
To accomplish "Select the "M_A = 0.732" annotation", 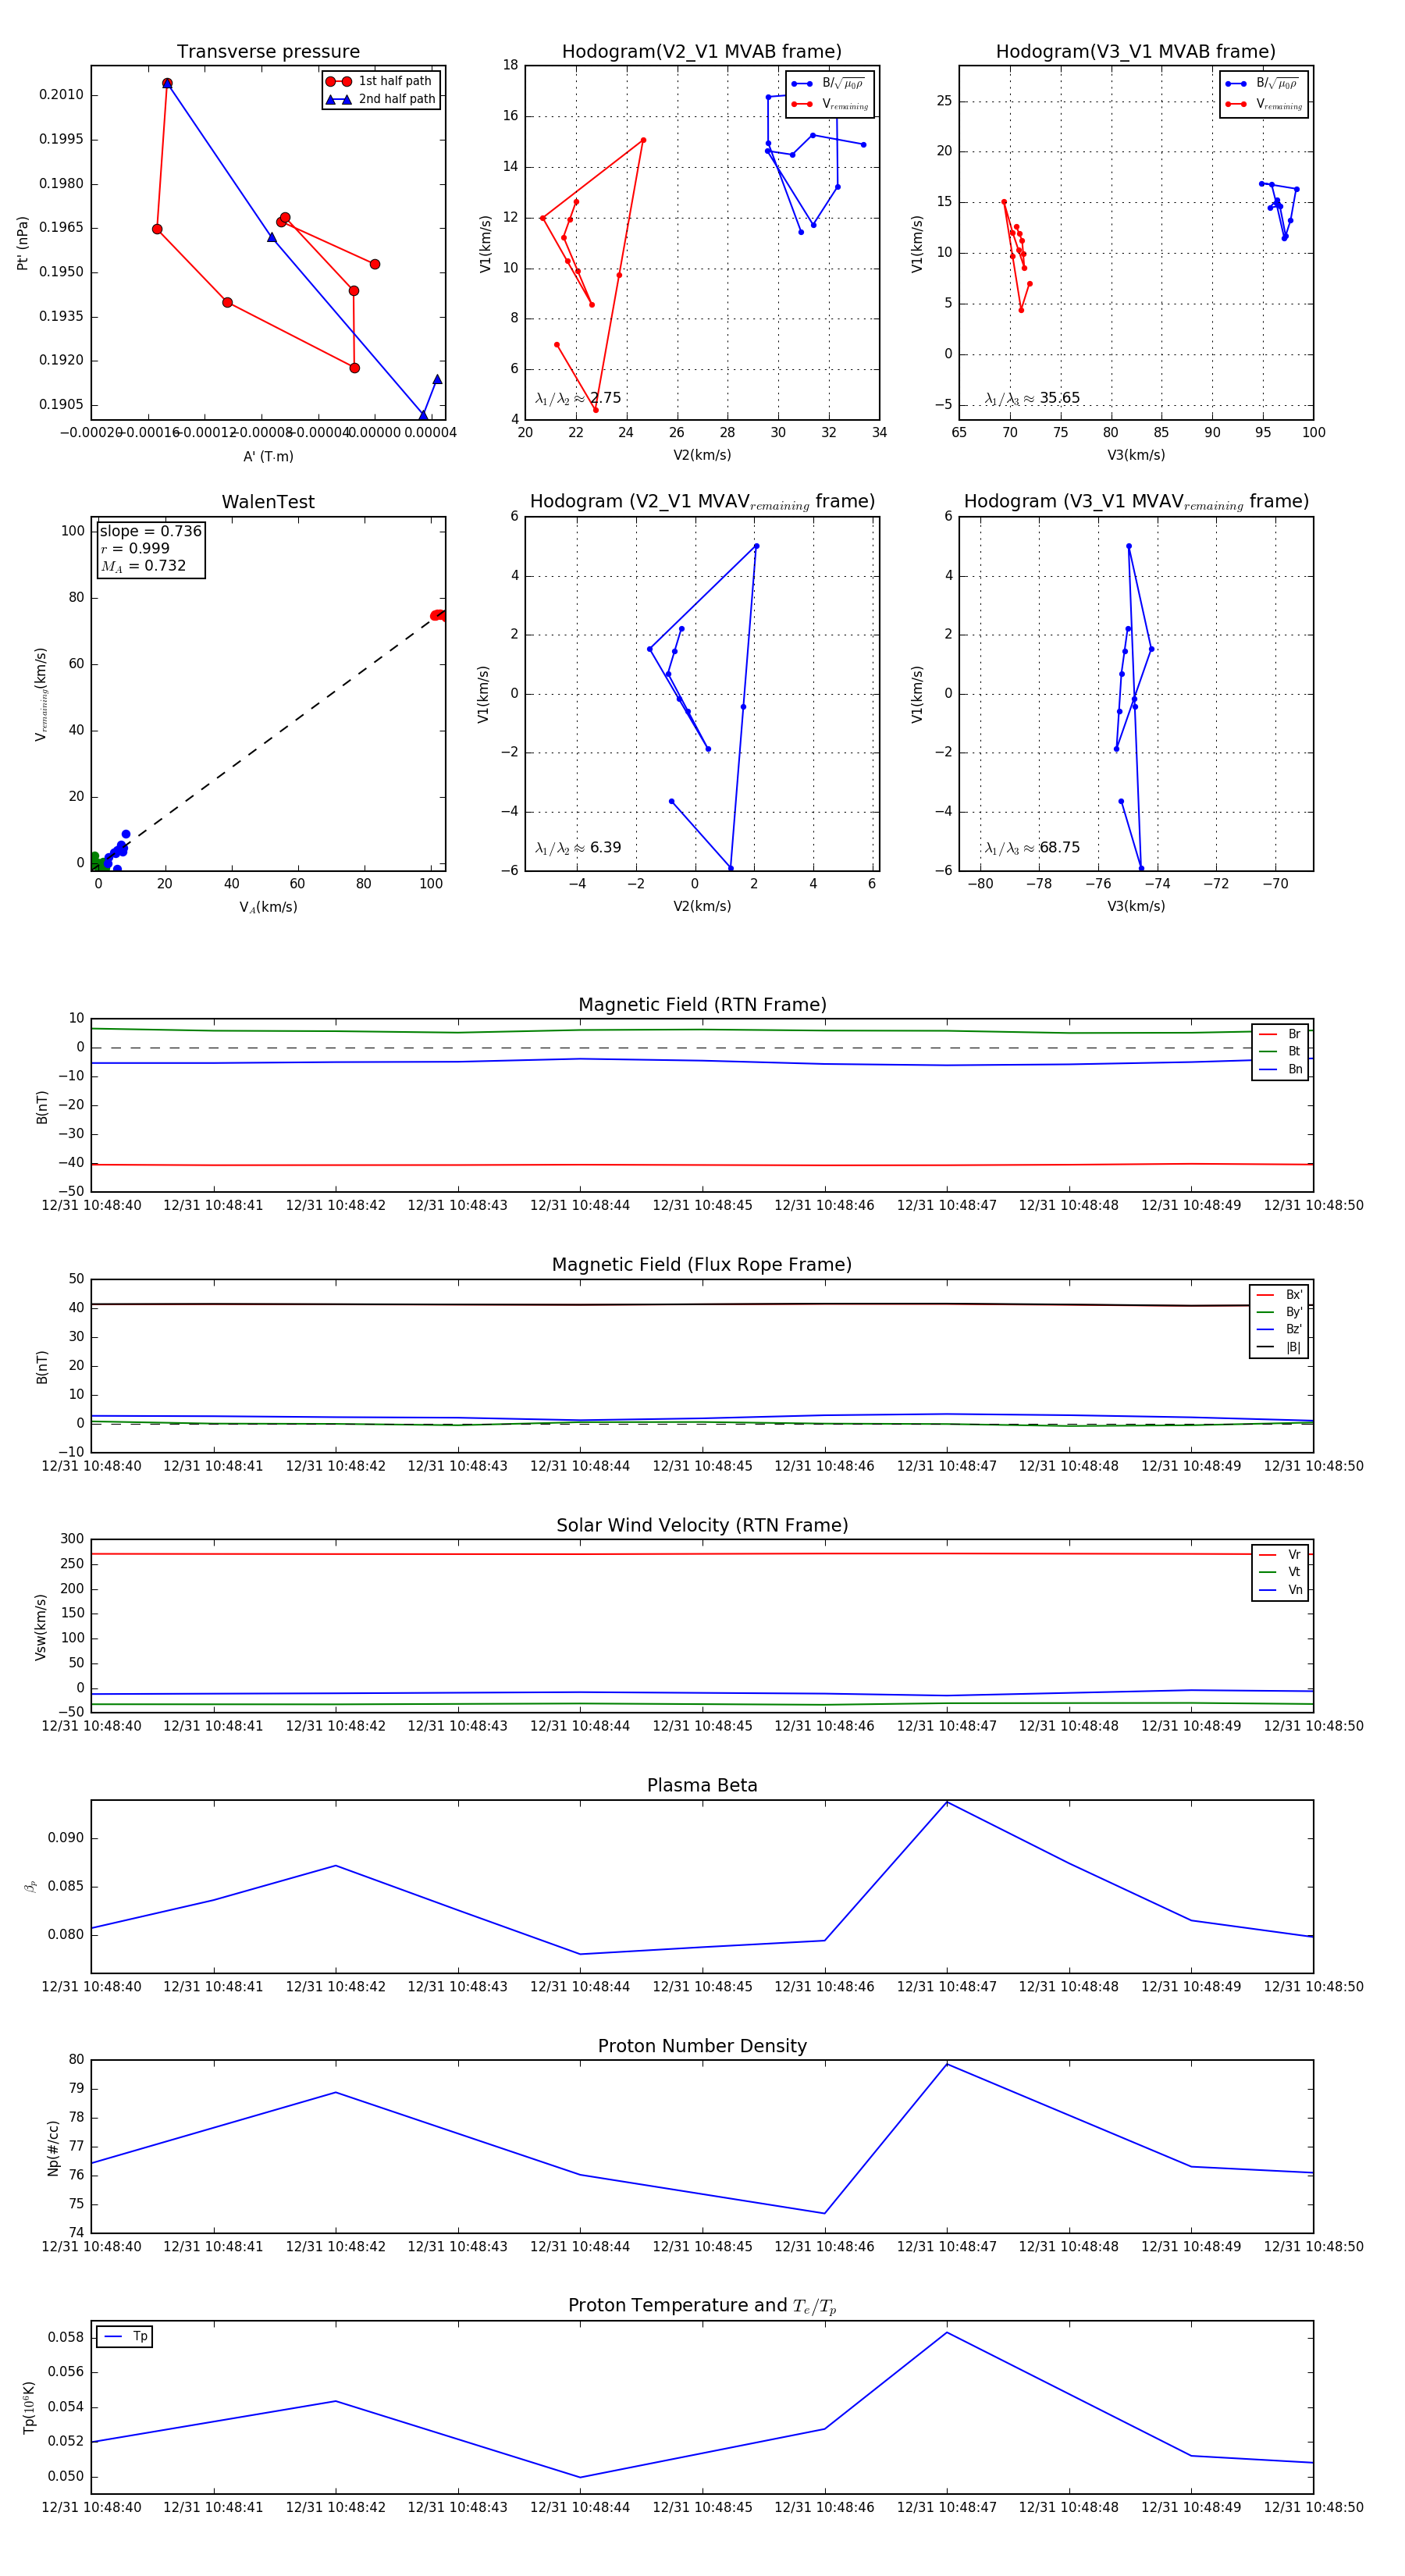I will click(143, 566).
